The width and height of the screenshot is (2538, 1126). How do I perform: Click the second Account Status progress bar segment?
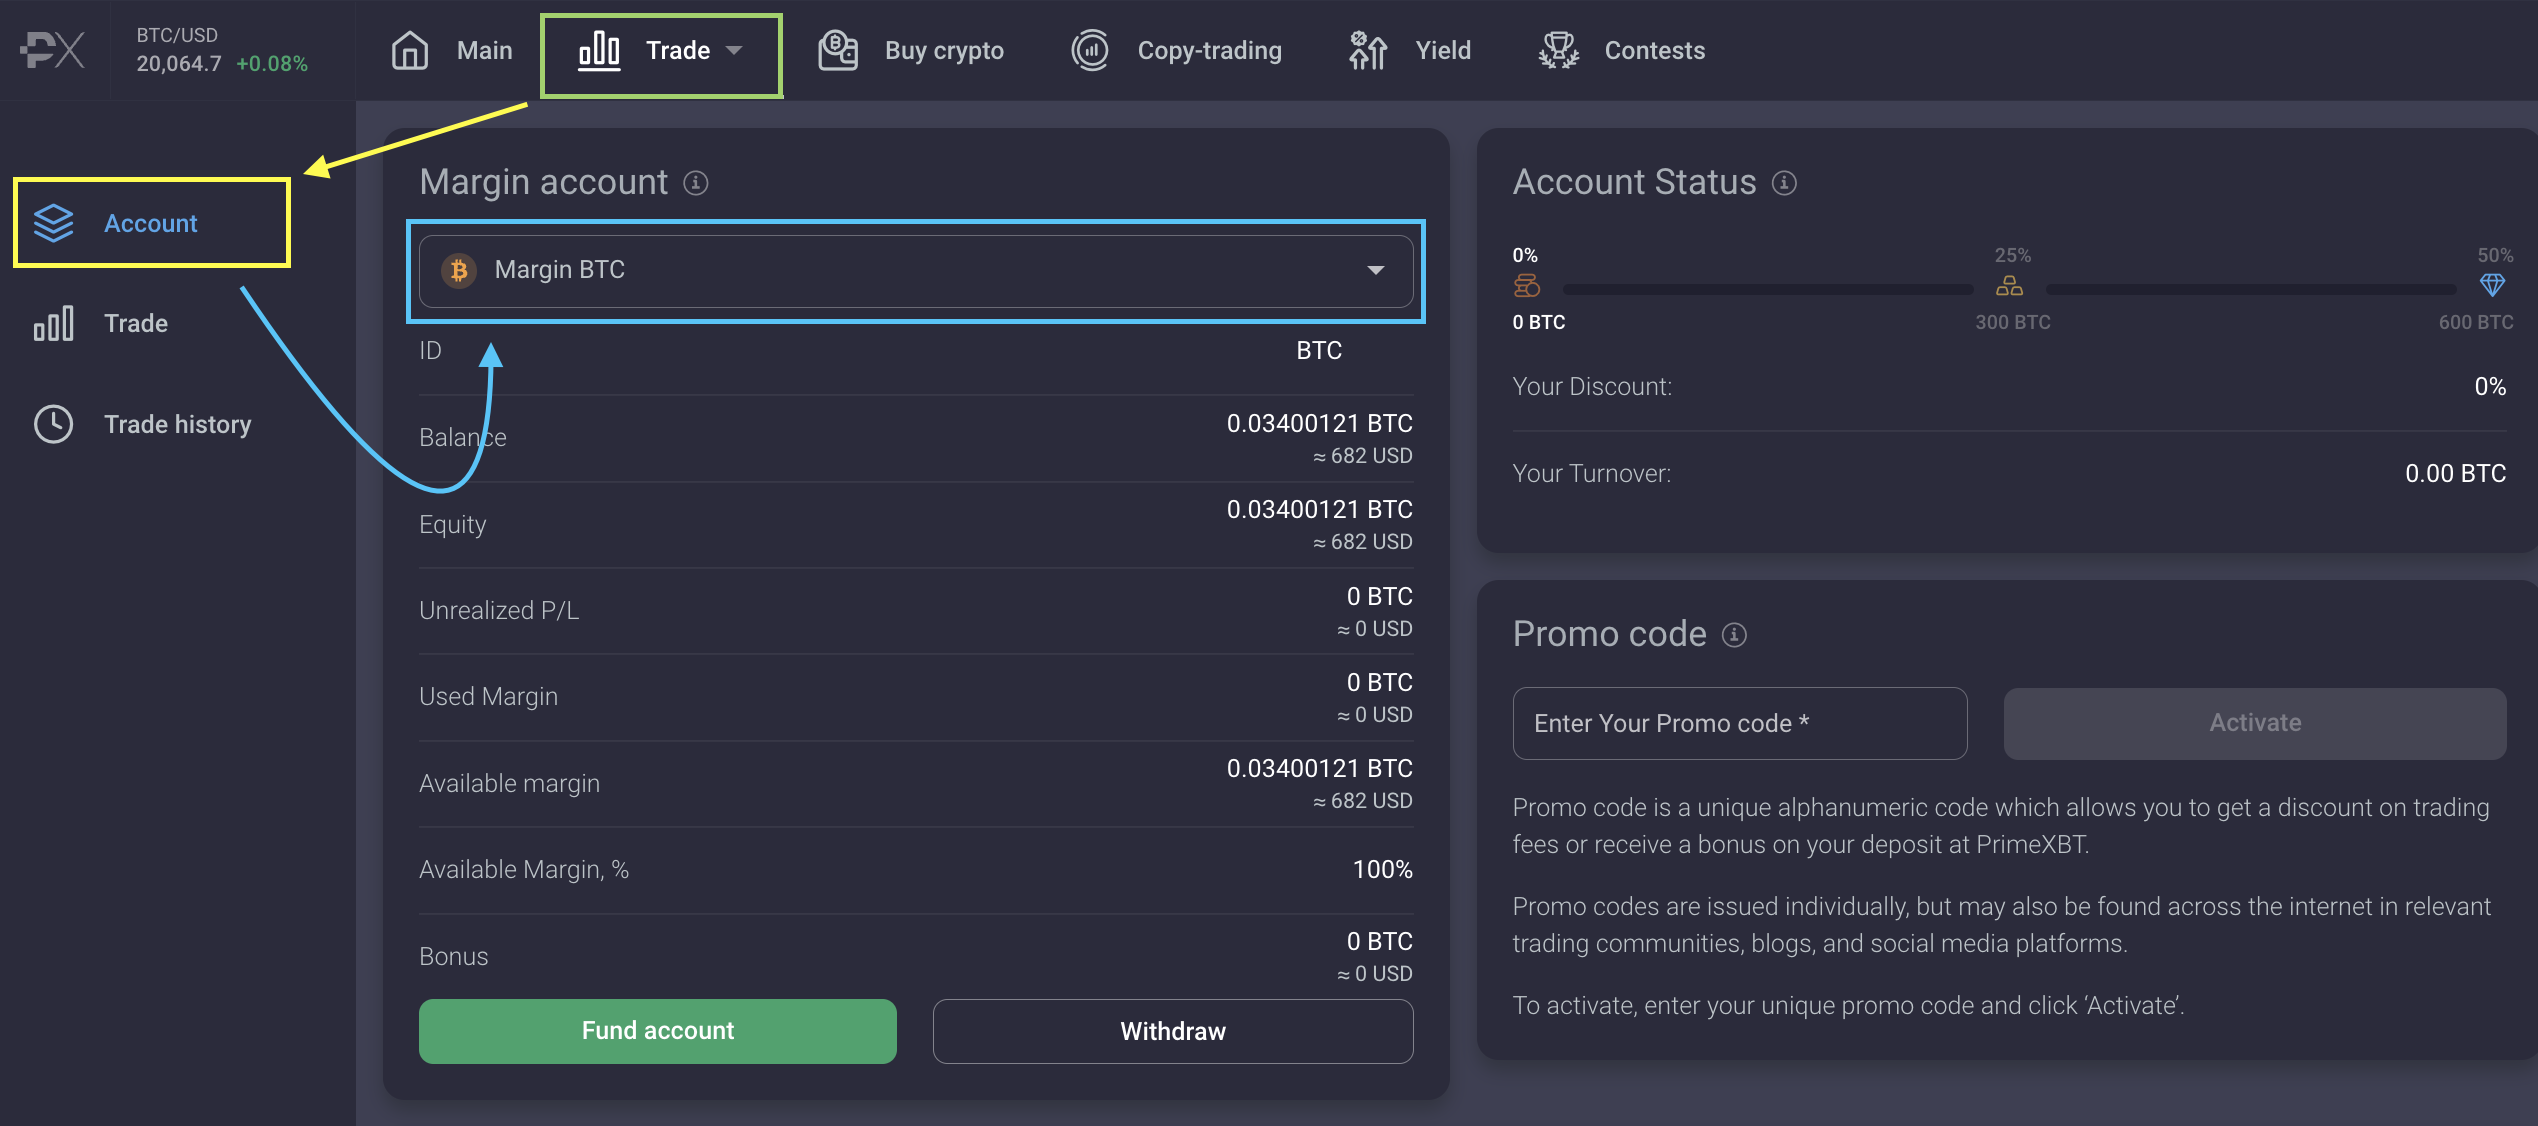2251,290
